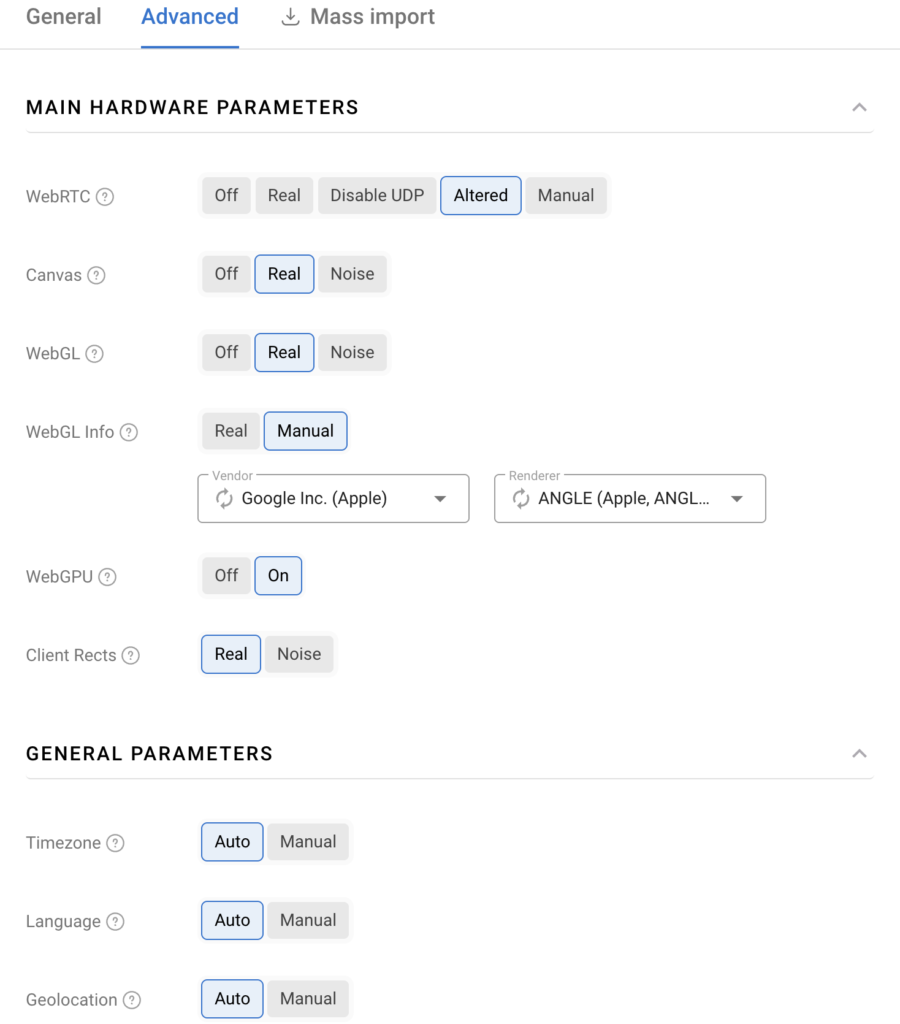Image resolution: width=900 pixels, height=1024 pixels.
Task: Set WebRTC to Disable UDP
Action: [377, 196]
